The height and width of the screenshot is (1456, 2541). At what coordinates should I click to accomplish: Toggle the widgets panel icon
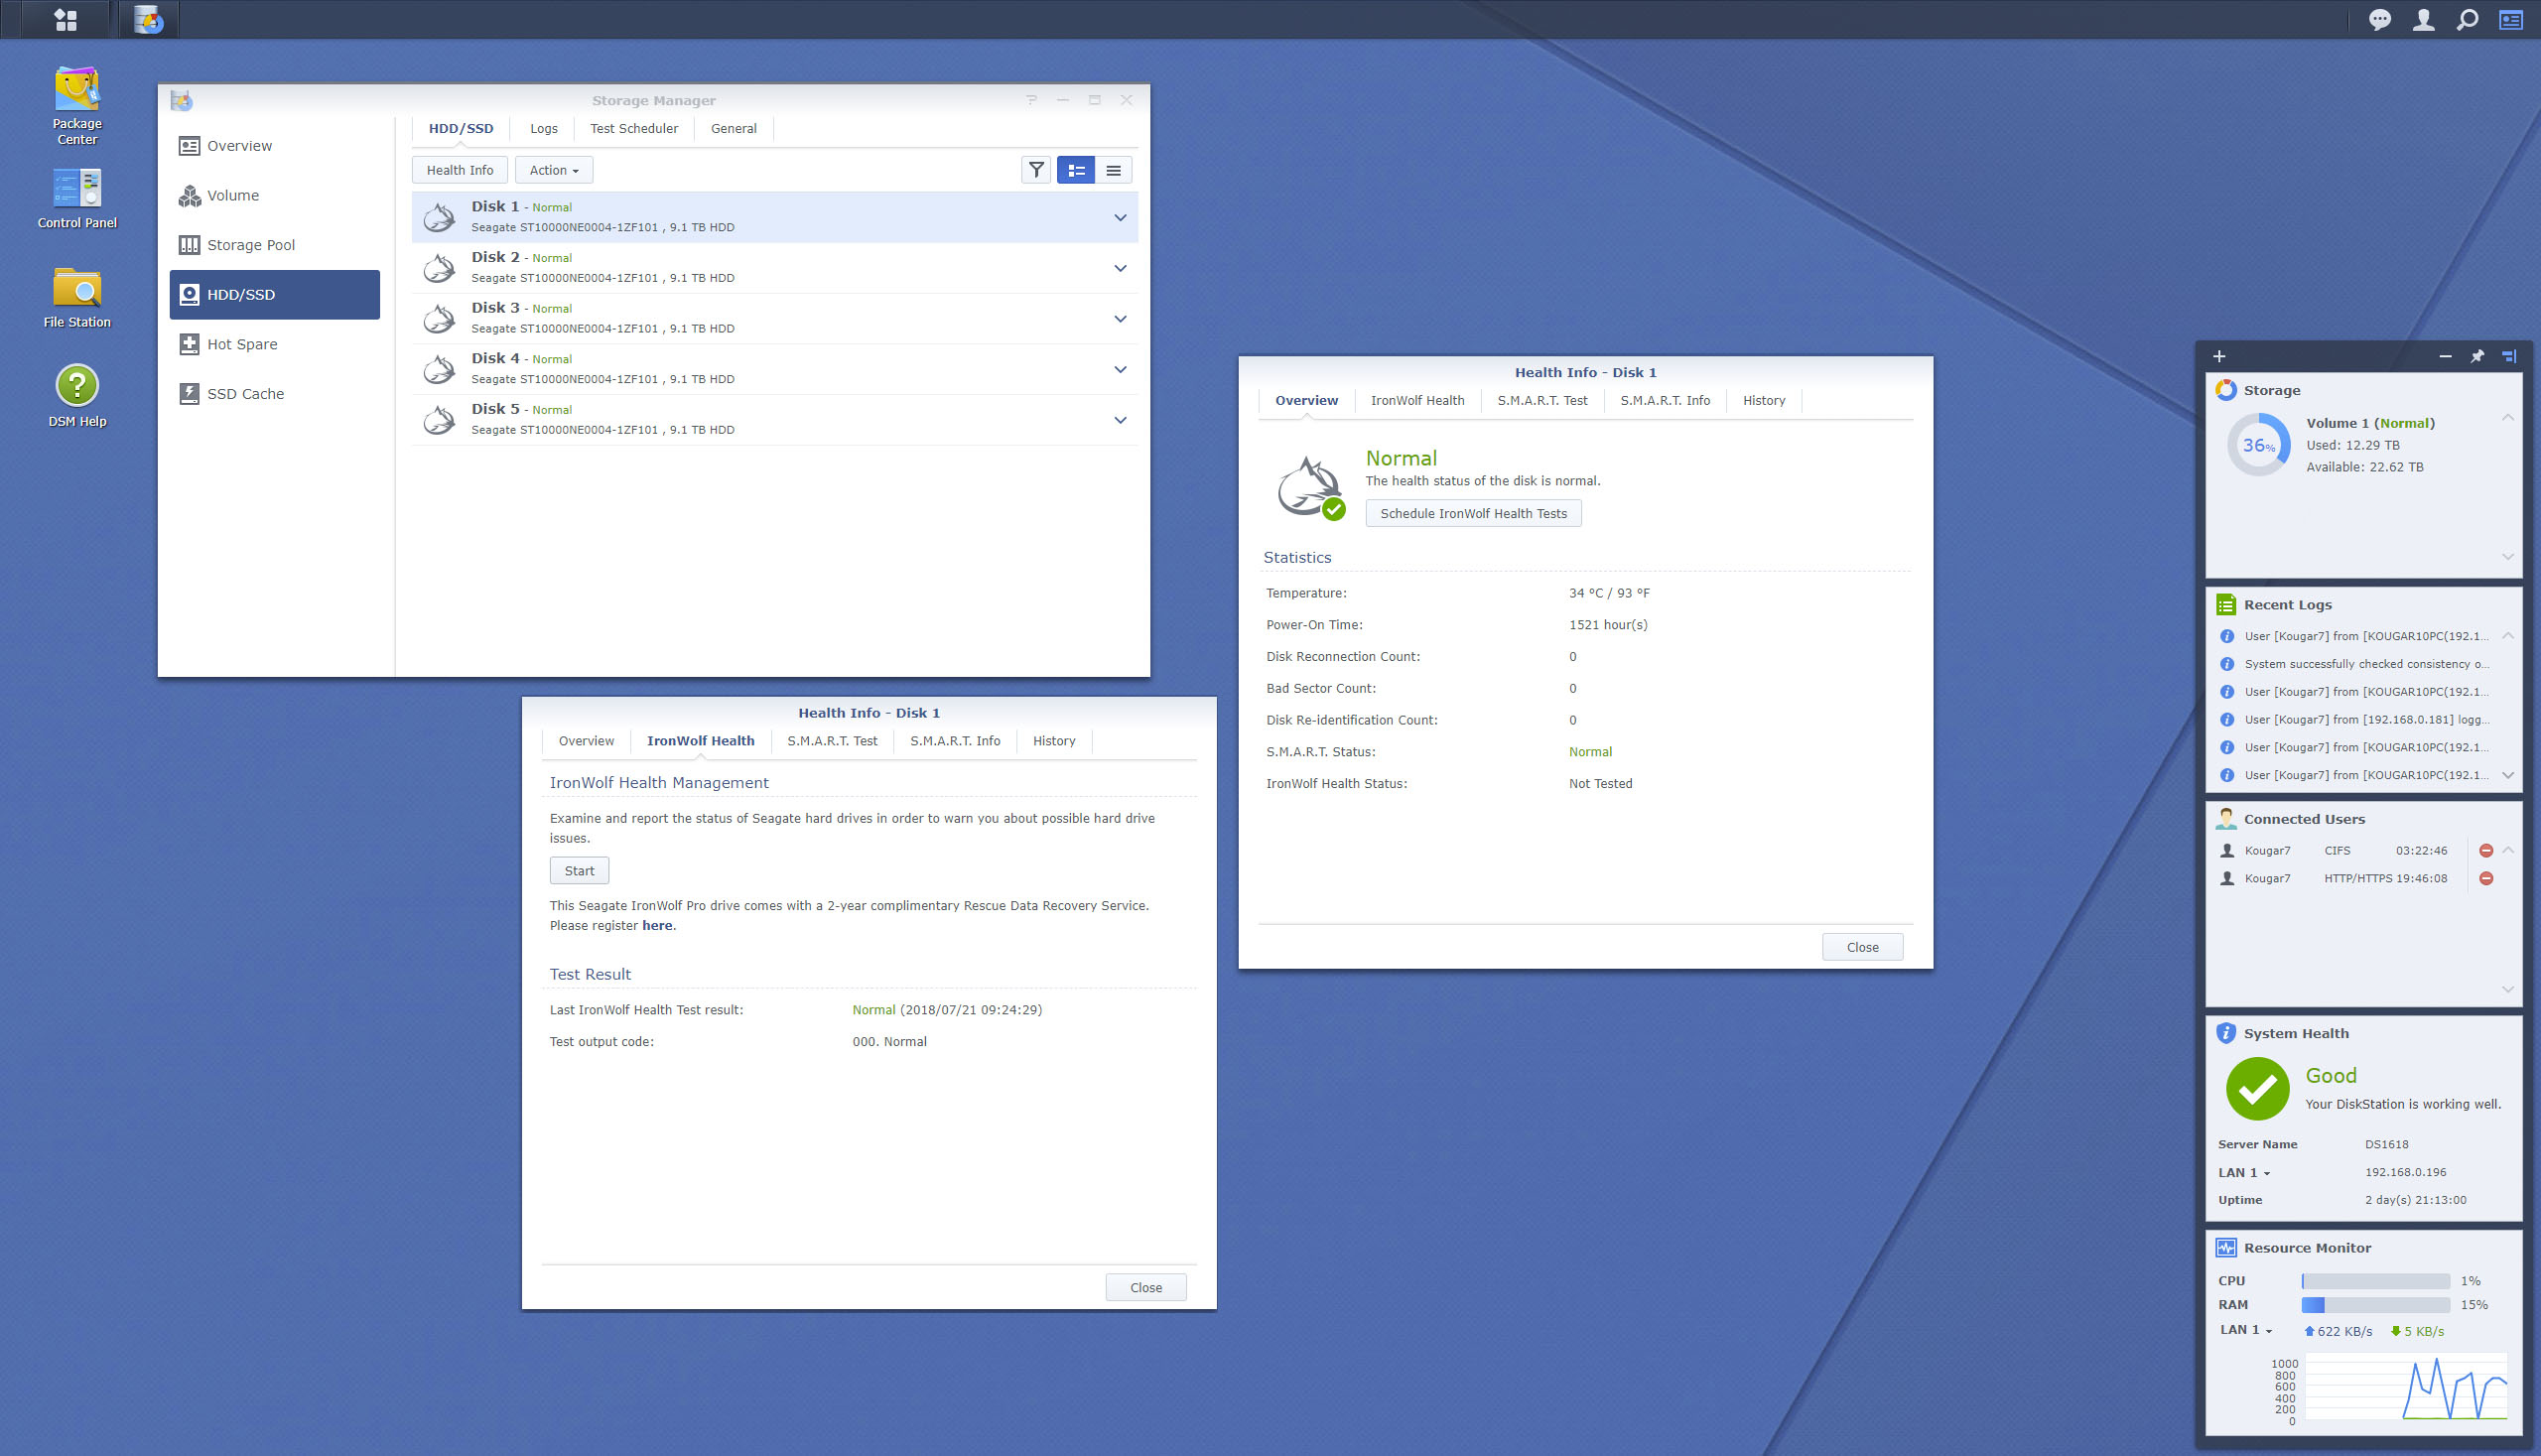[2511, 19]
